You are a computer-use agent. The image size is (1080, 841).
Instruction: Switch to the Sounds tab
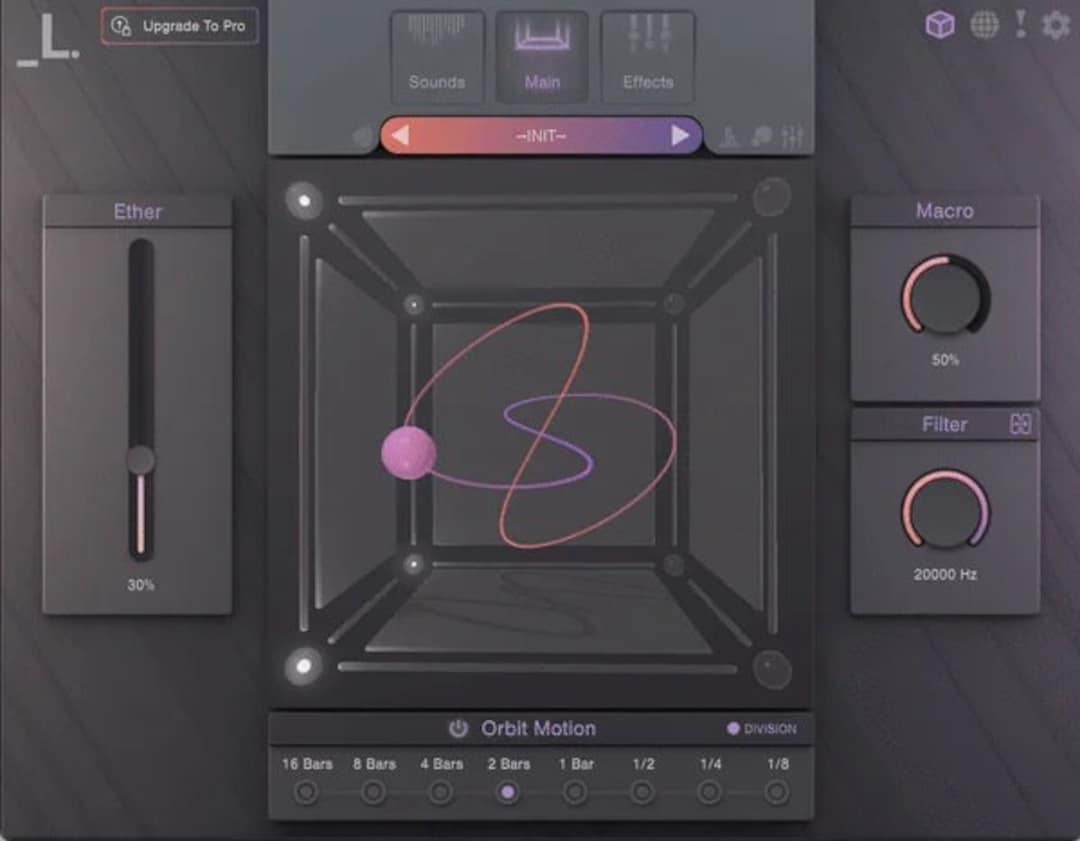(x=437, y=55)
